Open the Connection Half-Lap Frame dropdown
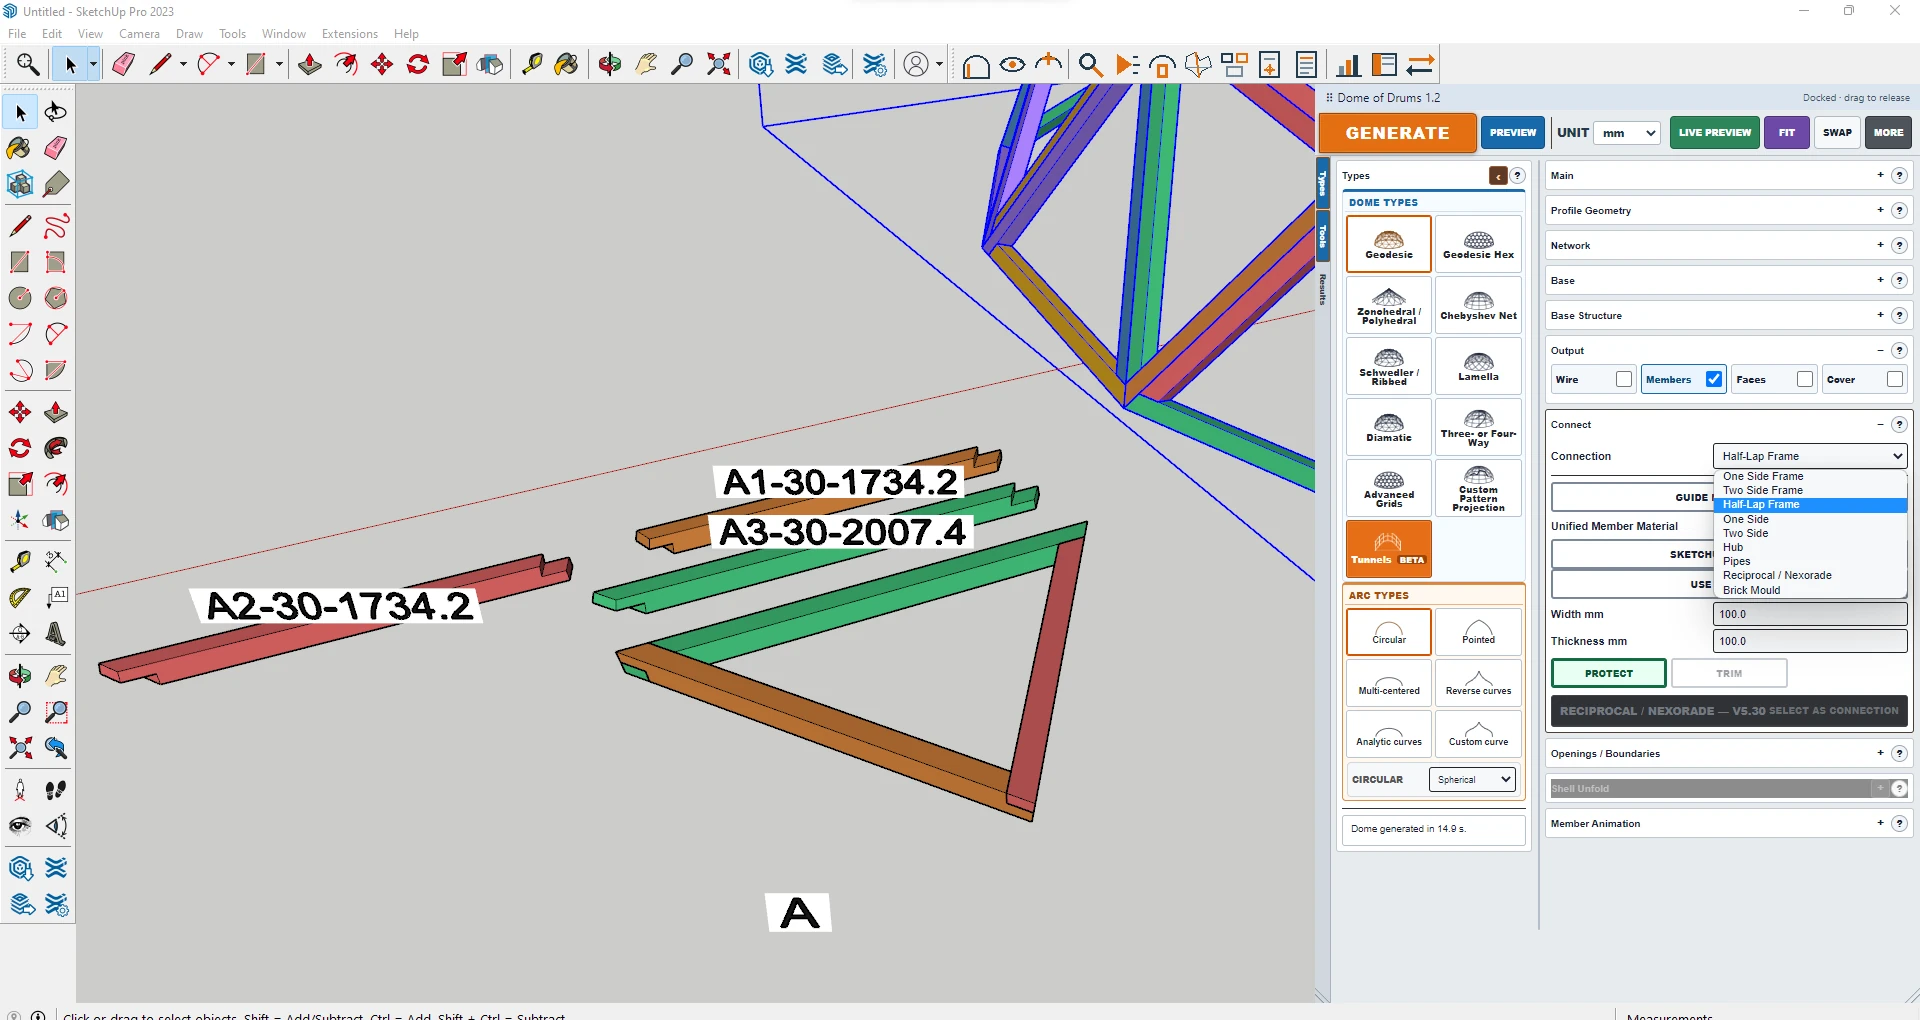1920x1020 pixels. tap(1810, 456)
